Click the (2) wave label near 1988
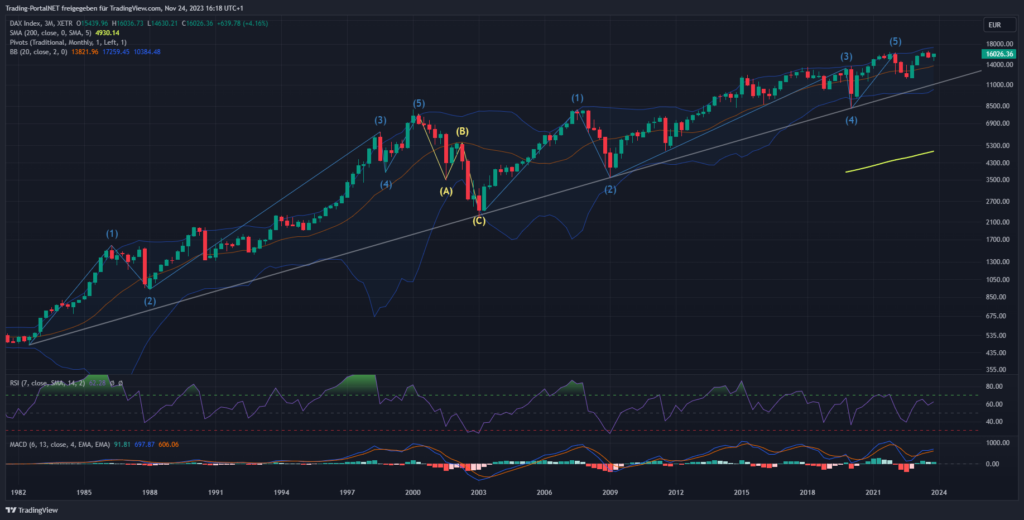This screenshot has height=520, width=1024. (x=150, y=300)
